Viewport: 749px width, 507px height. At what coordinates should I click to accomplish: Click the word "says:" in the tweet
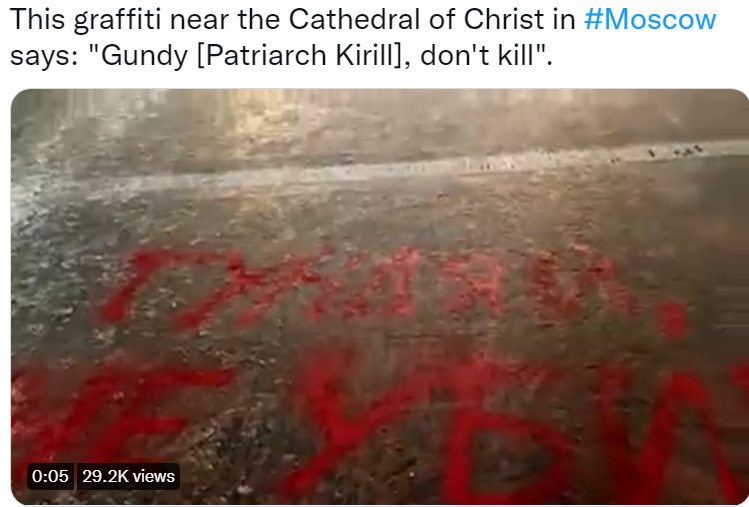point(44,57)
